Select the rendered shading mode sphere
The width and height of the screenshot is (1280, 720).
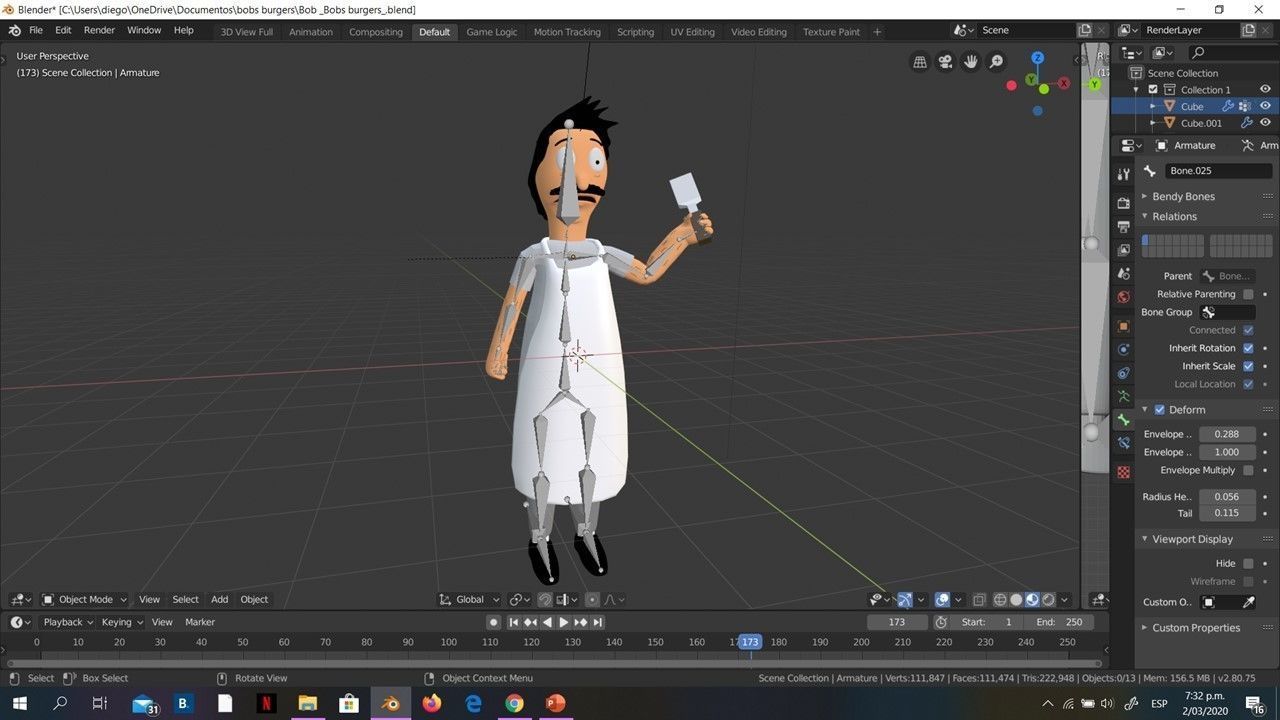tap(1048, 600)
